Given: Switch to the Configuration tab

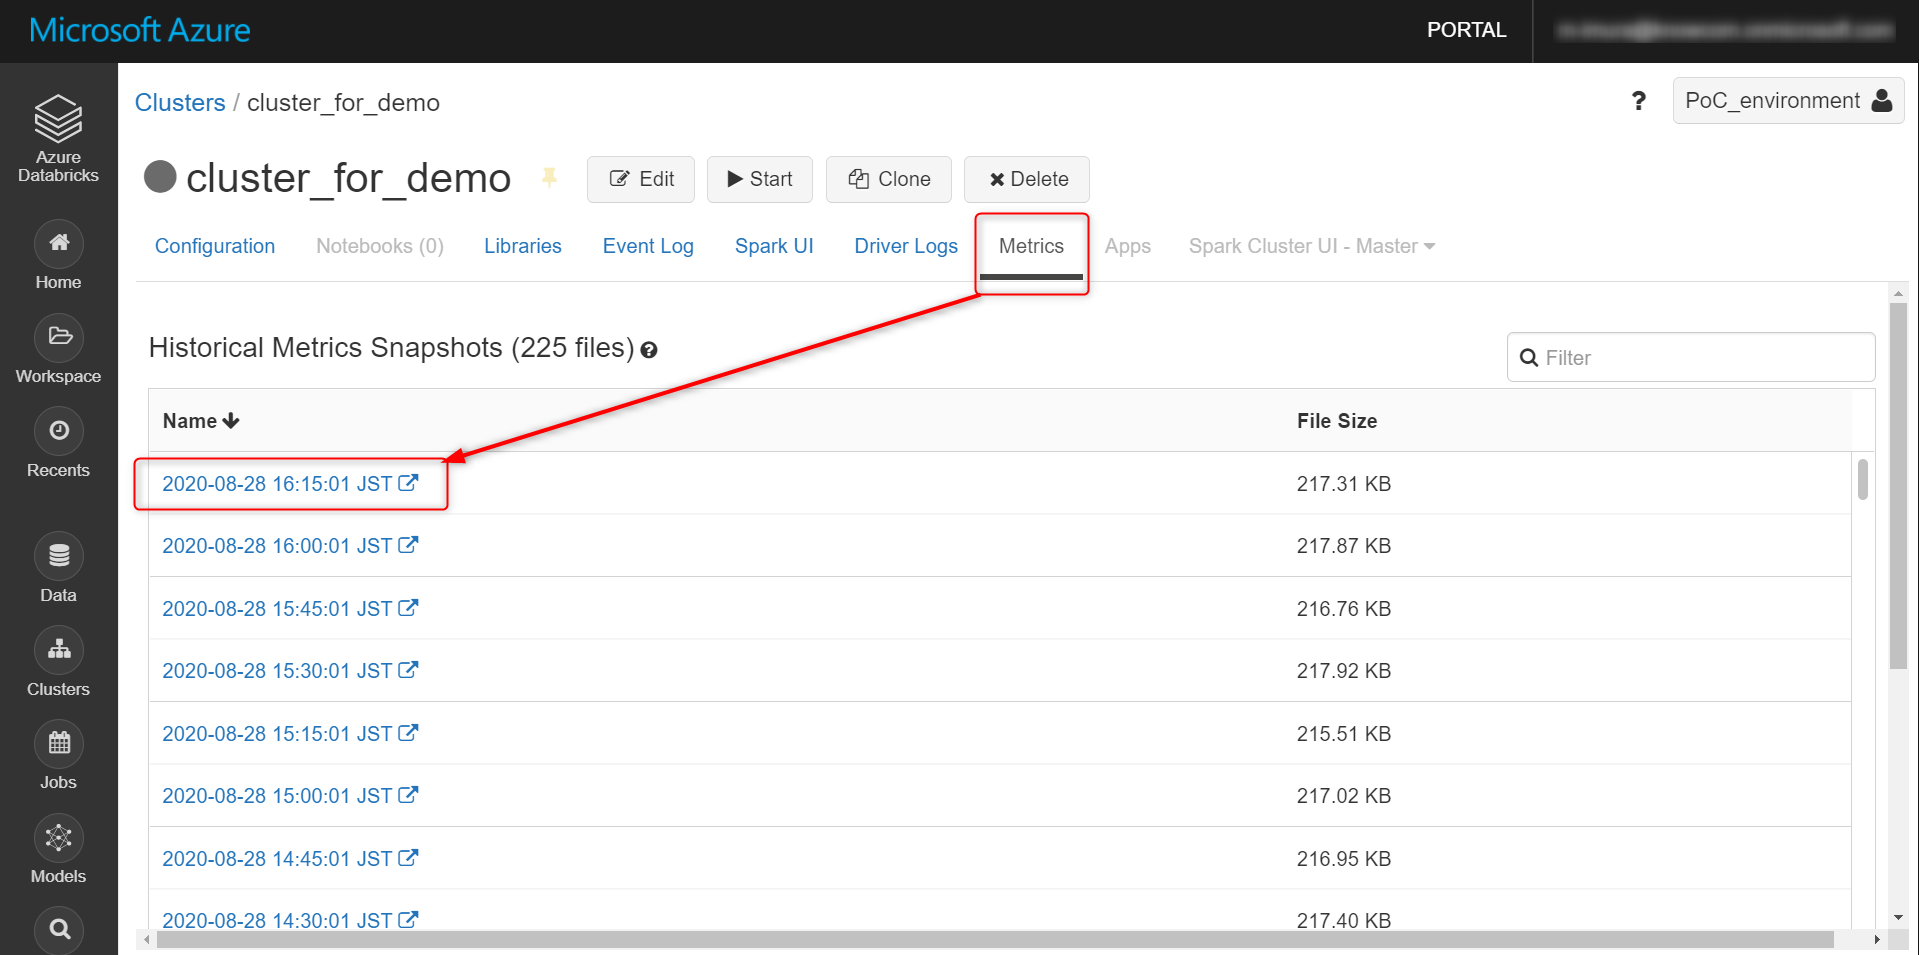Looking at the screenshot, I should (215, 246).
